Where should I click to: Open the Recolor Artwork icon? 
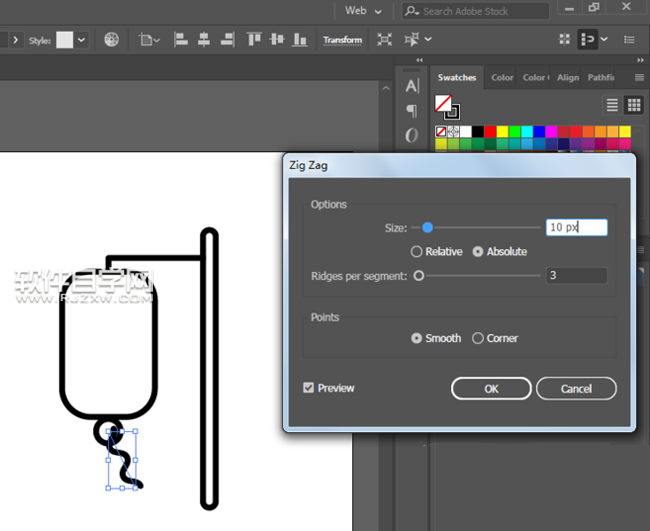111,40
